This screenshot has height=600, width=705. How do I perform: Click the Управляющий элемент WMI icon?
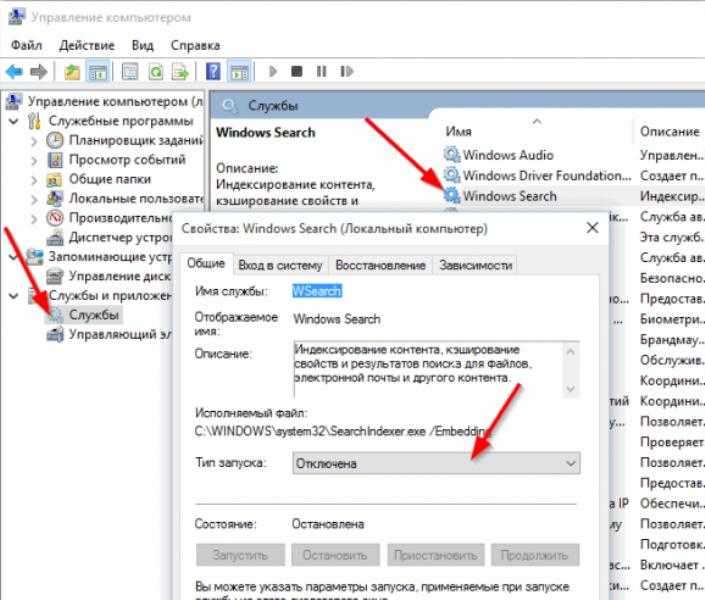point(55,334)
